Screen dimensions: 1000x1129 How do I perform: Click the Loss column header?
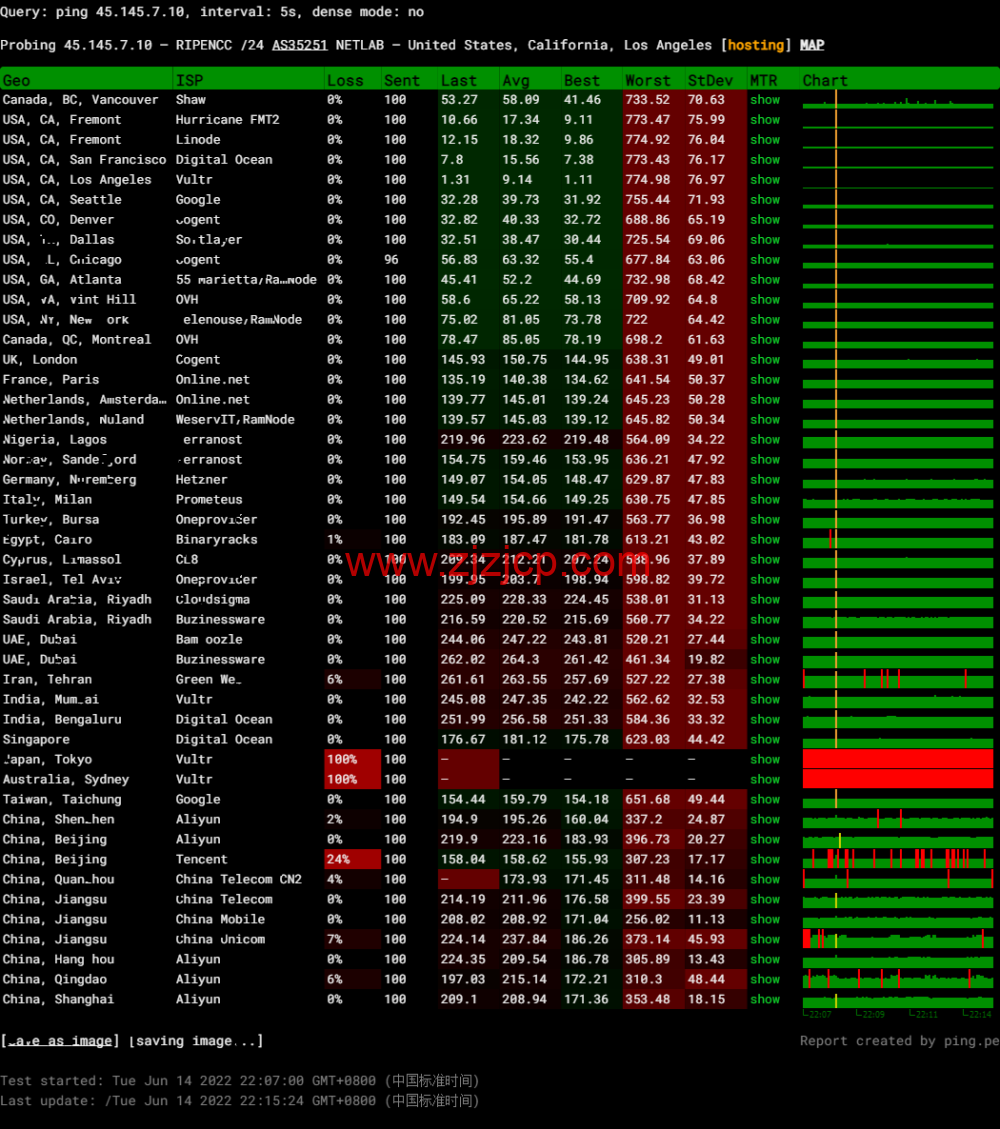tap(345, 80)
